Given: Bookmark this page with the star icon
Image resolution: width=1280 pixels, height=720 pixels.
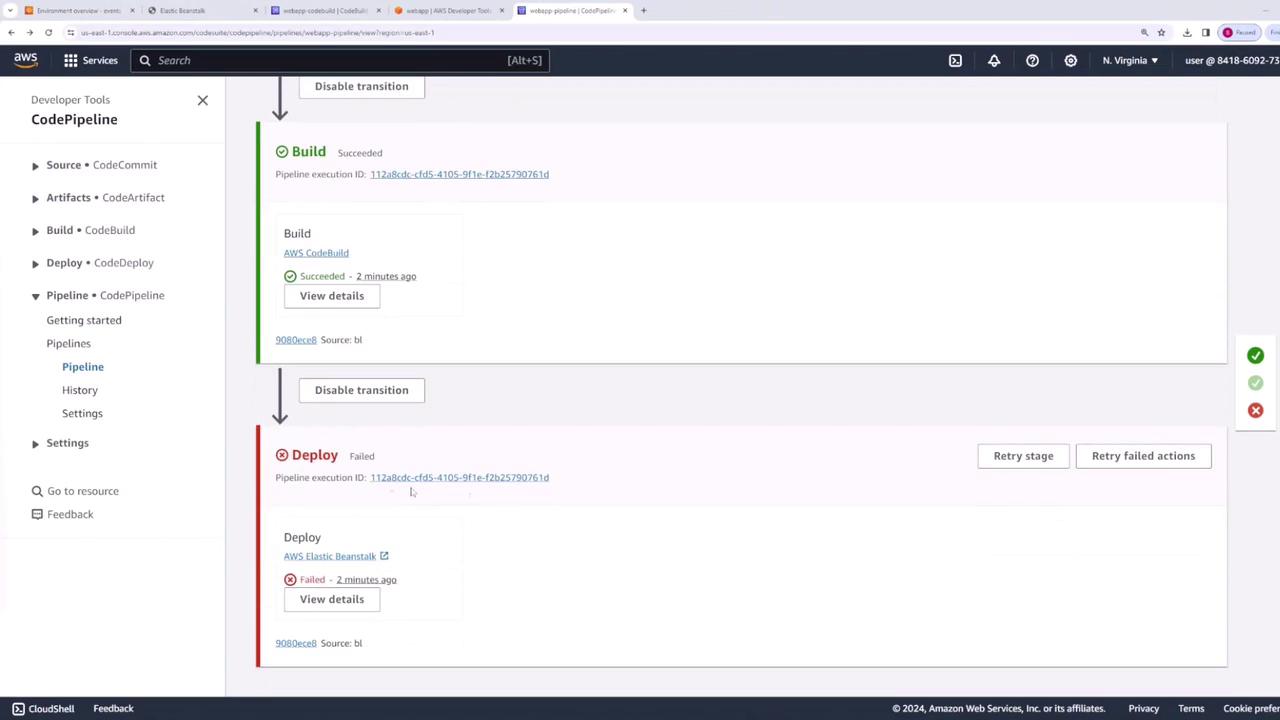Looking at the screenshot, I should pos(1161,32).
